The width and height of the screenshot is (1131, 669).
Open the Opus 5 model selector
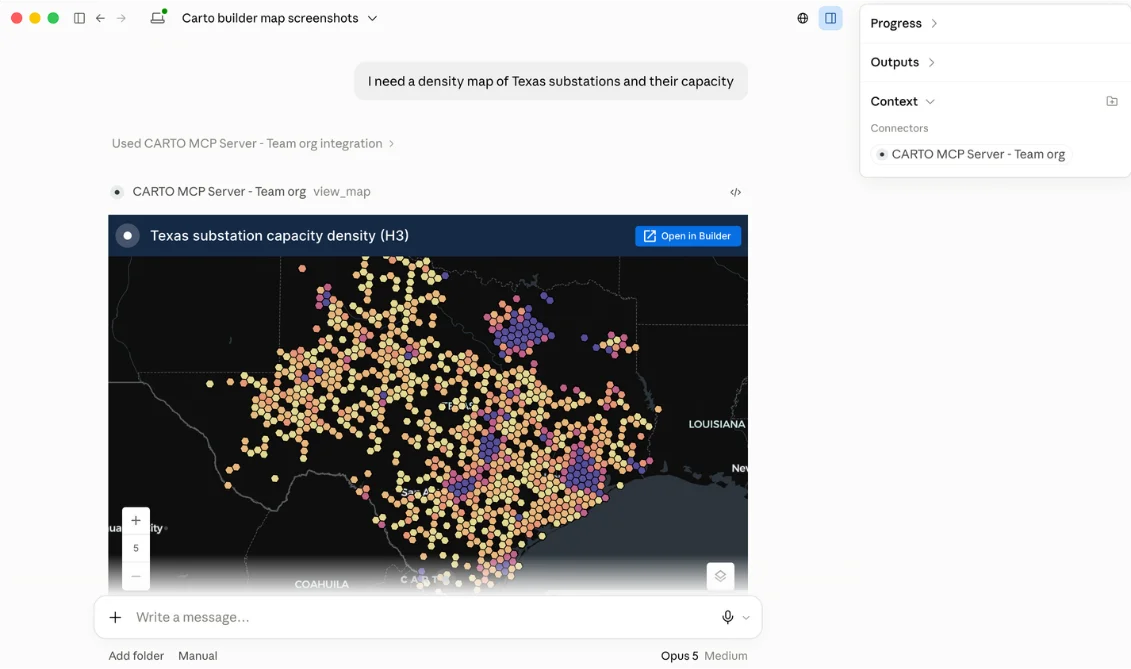[x=679, y=655]
